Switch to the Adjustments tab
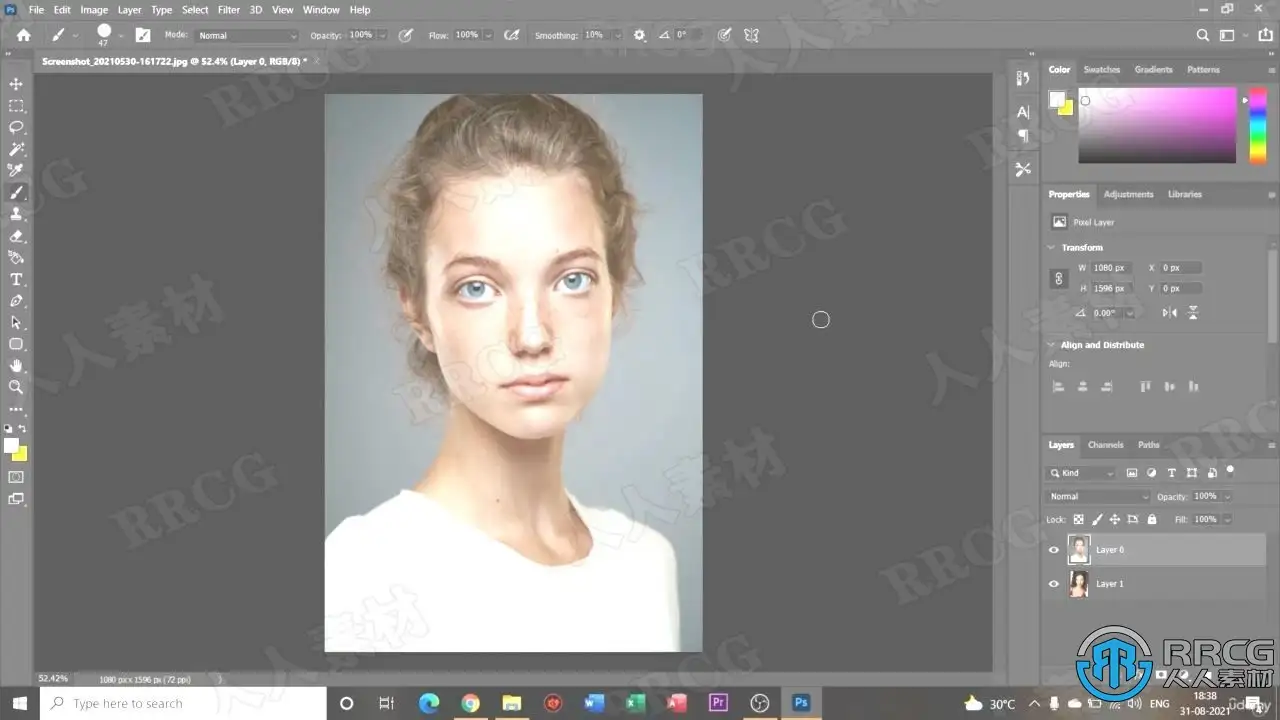 [1128, 194]
